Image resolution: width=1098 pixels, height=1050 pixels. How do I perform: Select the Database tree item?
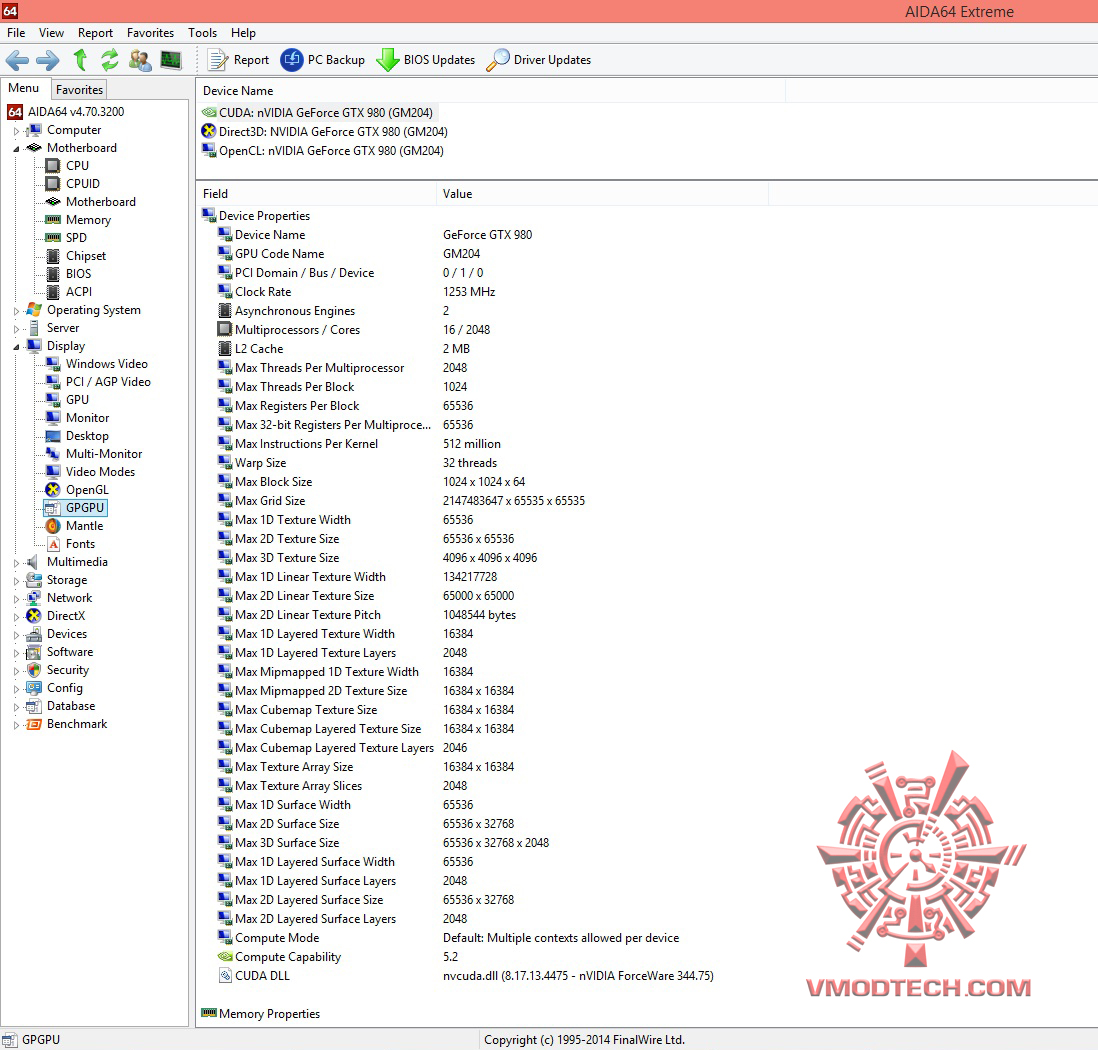coord(71,706)
